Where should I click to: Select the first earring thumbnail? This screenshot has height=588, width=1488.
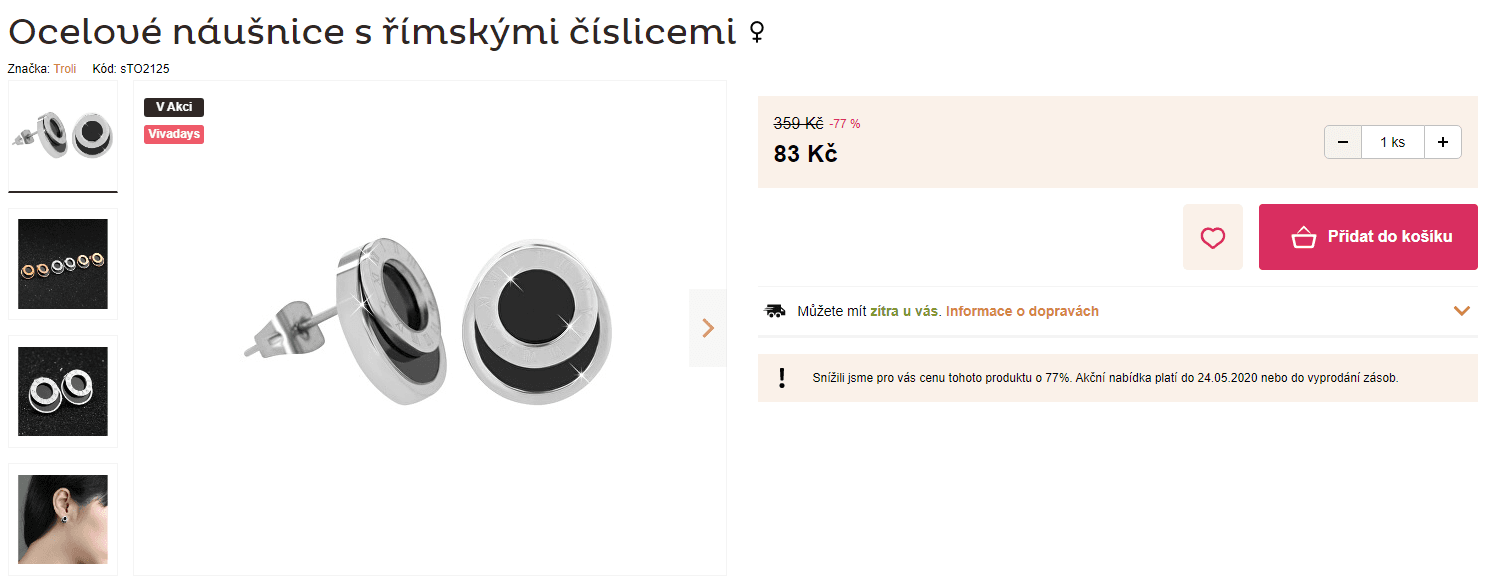pyautogui.click(x=63, y=134)
